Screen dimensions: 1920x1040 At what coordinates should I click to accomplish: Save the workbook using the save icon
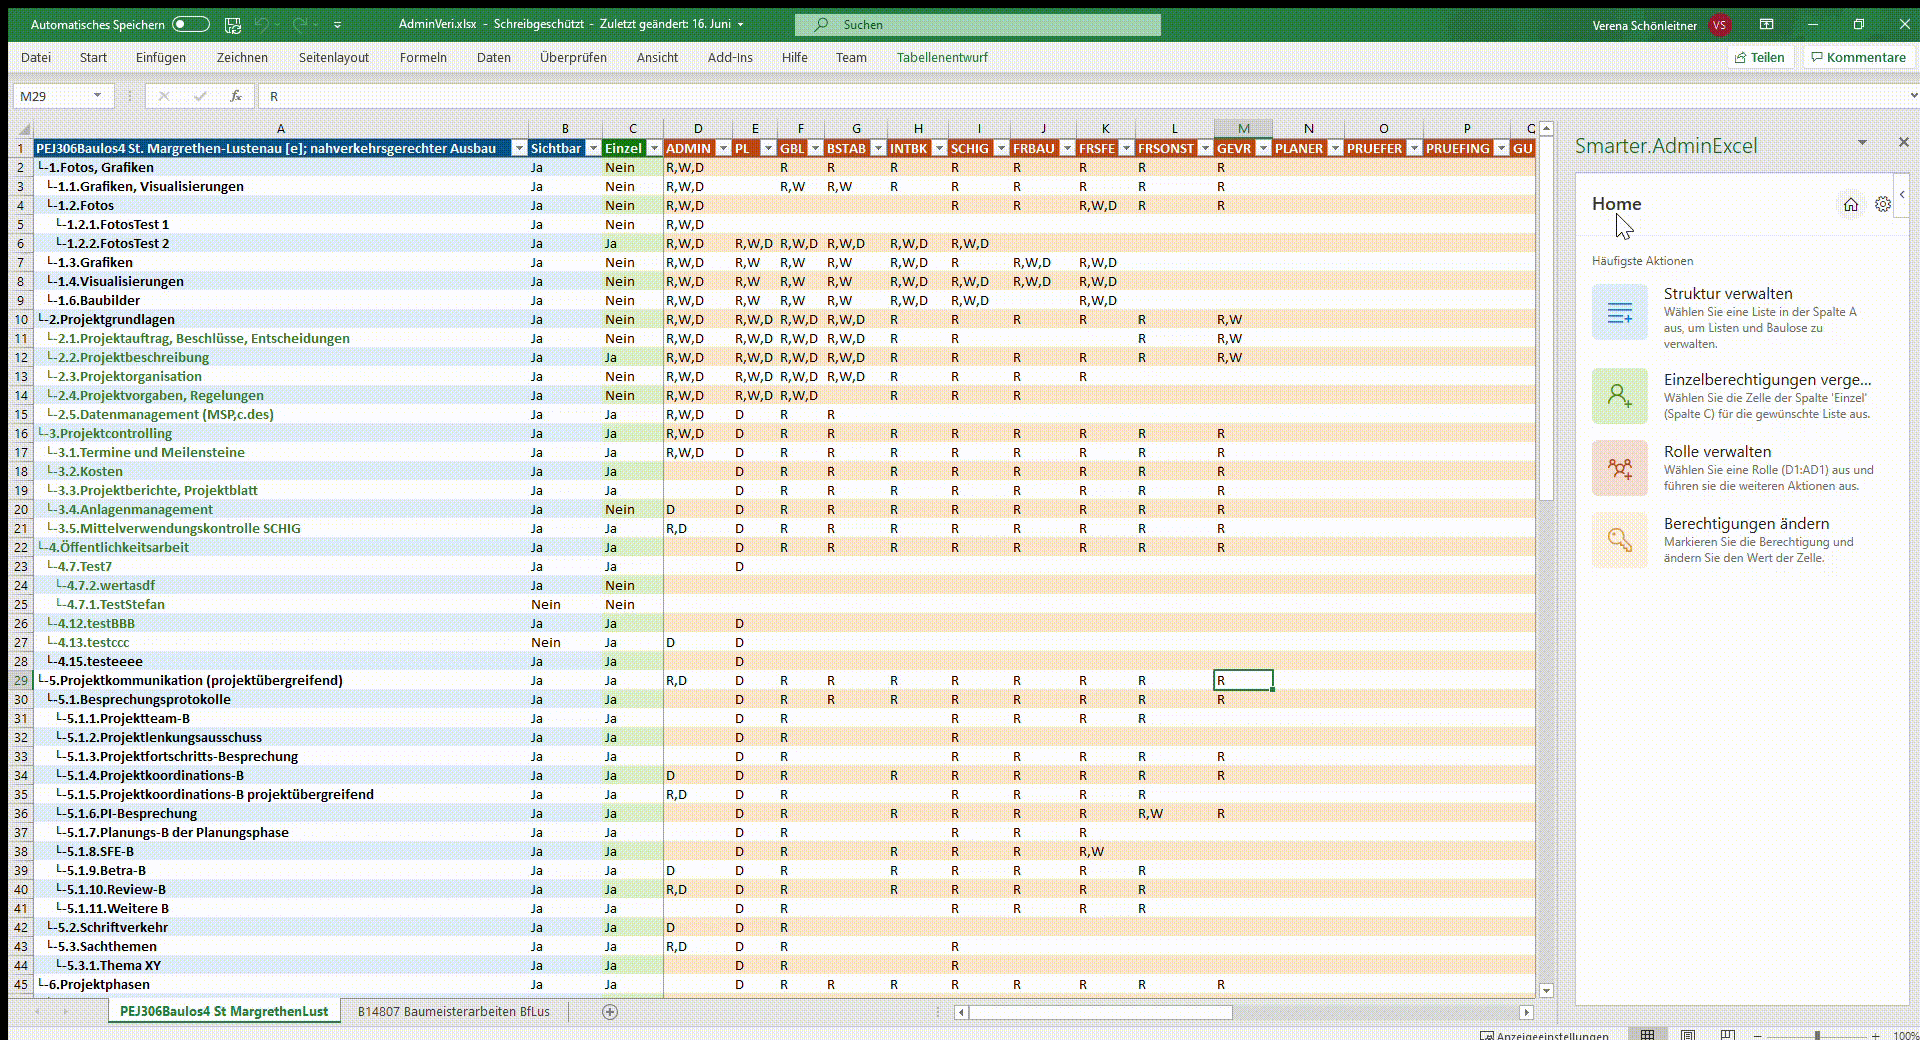point(234,24)
